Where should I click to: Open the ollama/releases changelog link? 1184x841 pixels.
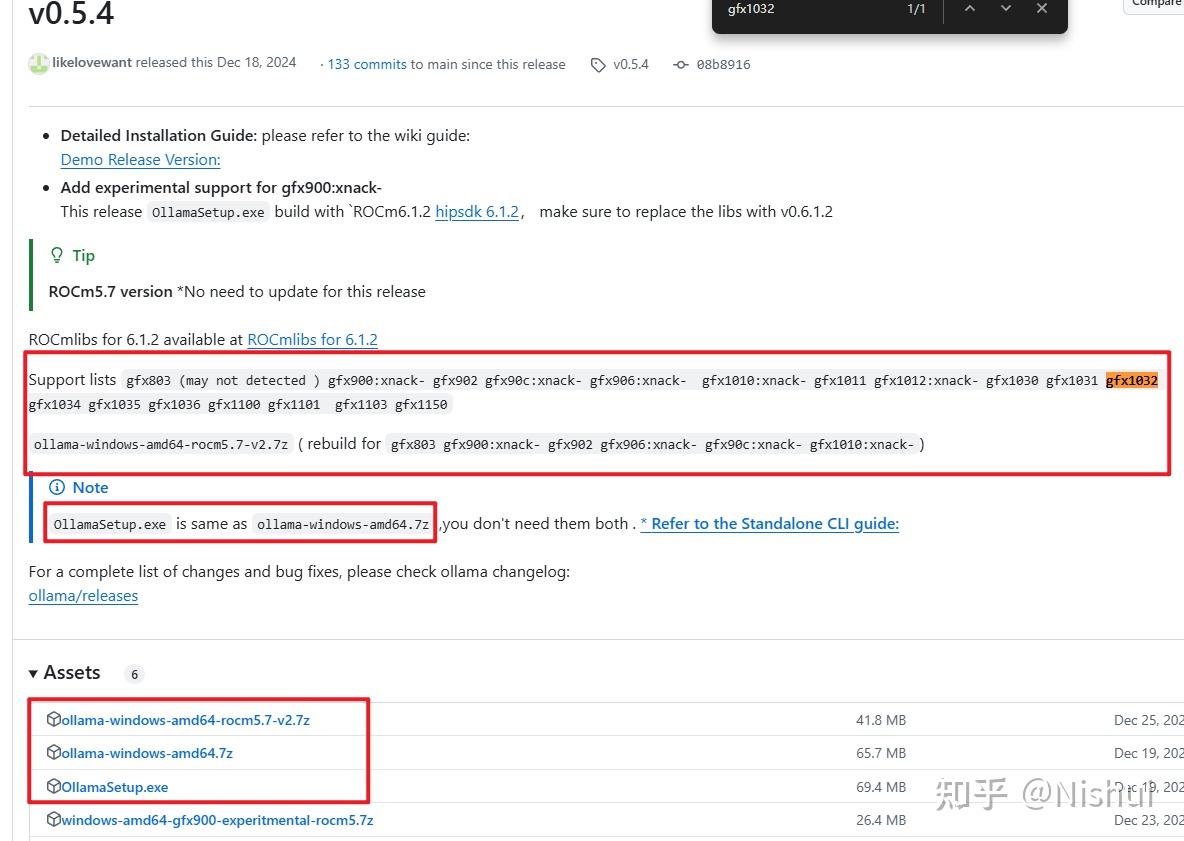coord(83,595)
